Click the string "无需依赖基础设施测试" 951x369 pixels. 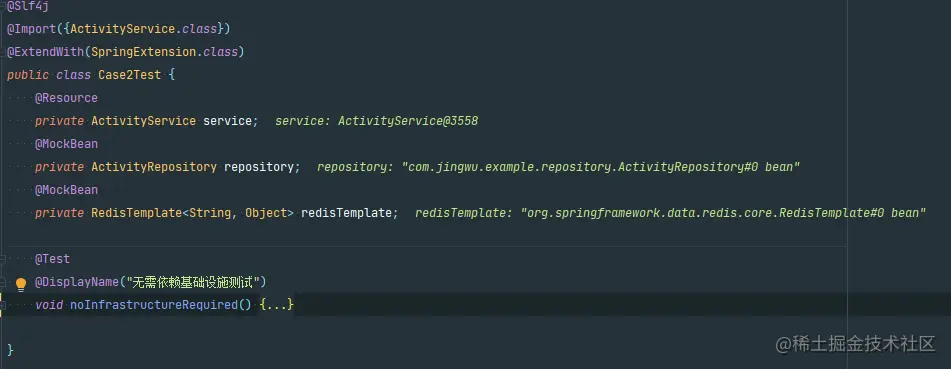tap(193, 282)
